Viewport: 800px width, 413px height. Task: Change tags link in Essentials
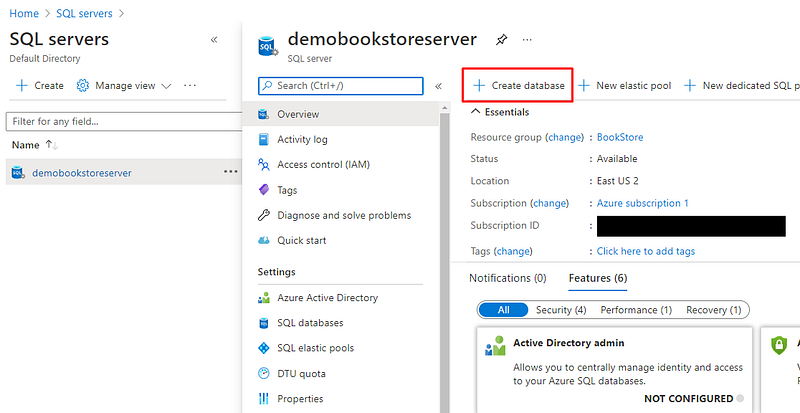coord(513,251)
